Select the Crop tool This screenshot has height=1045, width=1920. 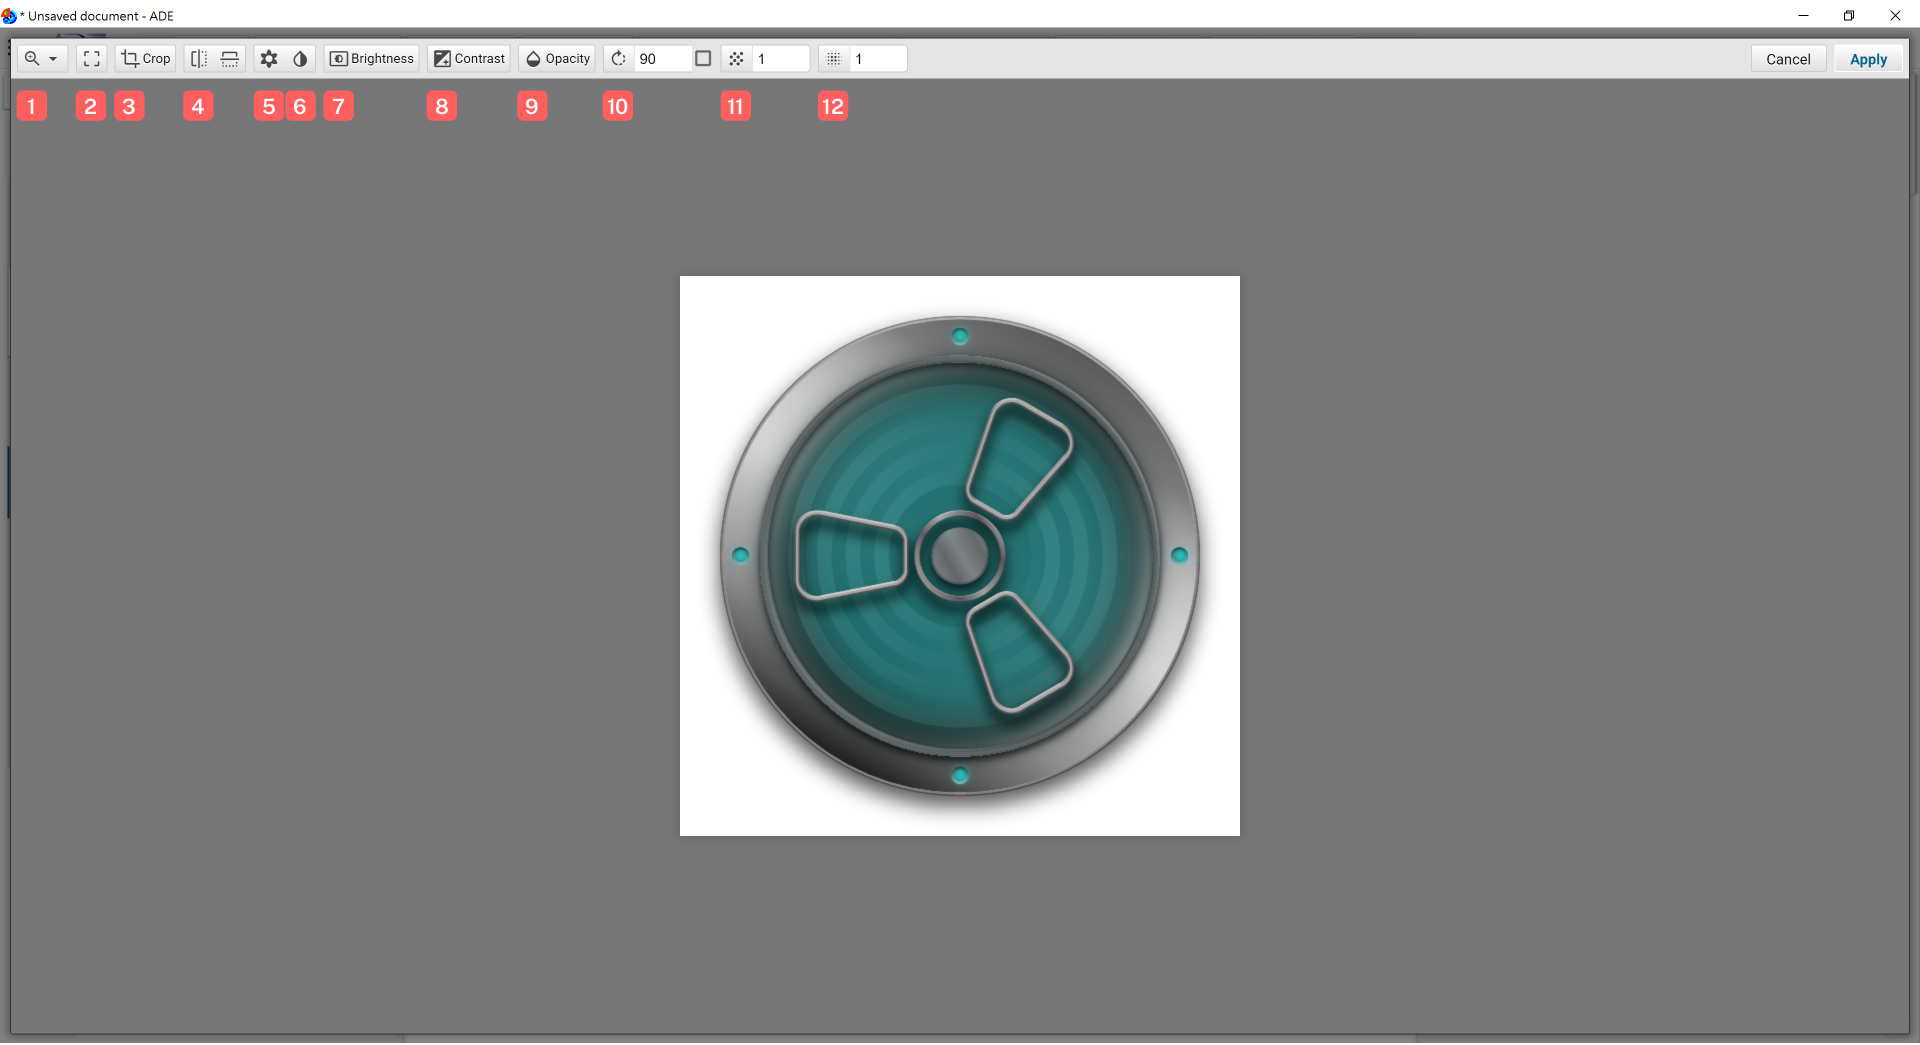pyautogui.click(x=146, y=59)
